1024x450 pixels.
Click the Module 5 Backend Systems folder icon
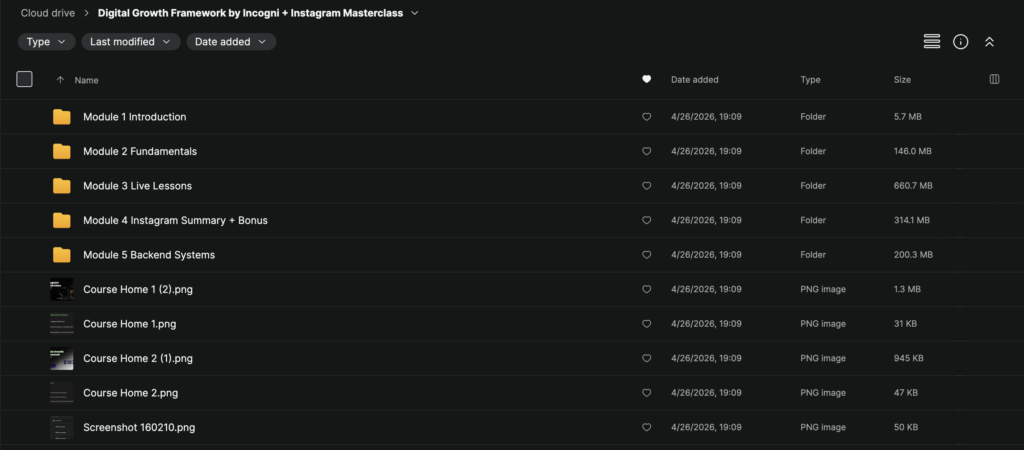click(62, 255)
